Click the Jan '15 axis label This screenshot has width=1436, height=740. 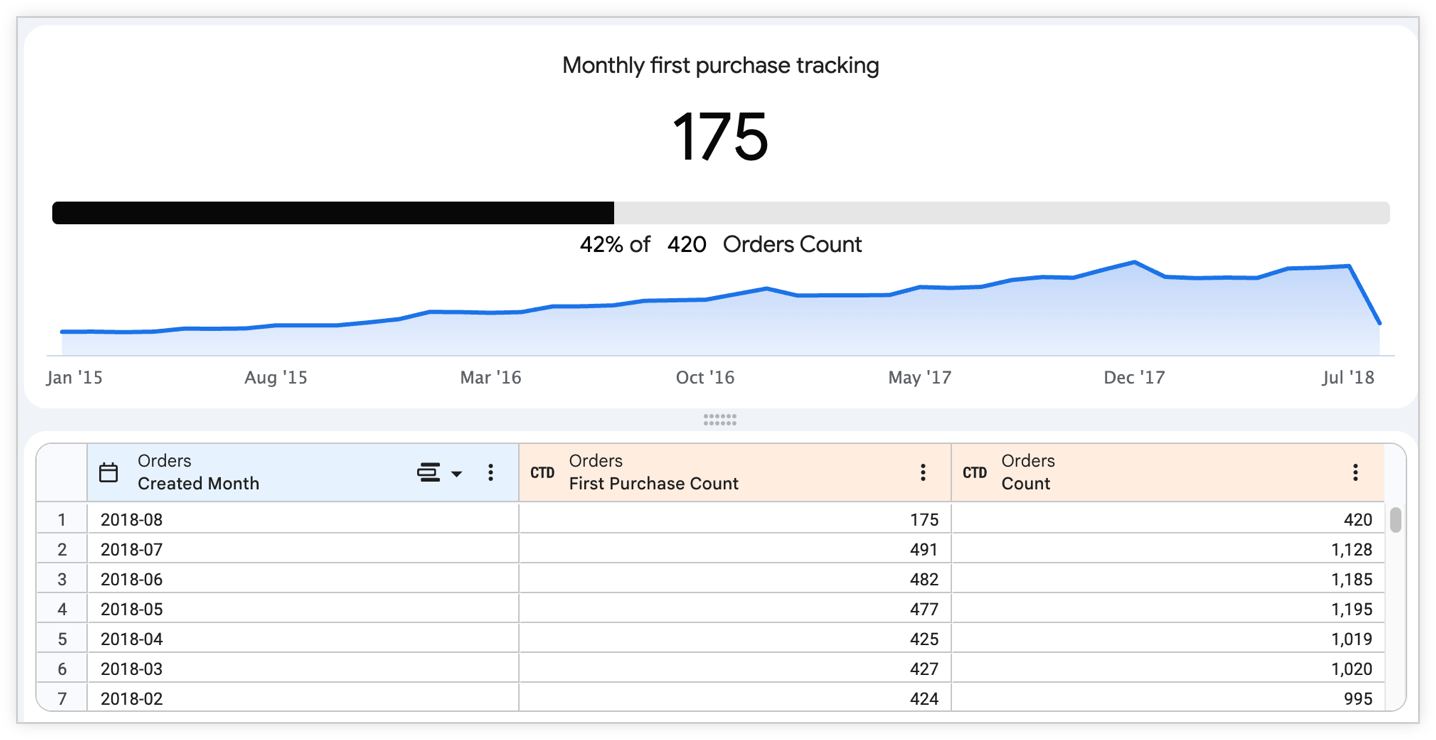75,378
